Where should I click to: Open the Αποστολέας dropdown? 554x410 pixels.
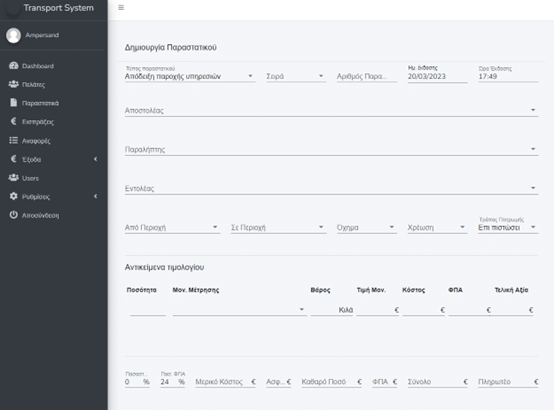pyautogui.click(x=331, y=111)
